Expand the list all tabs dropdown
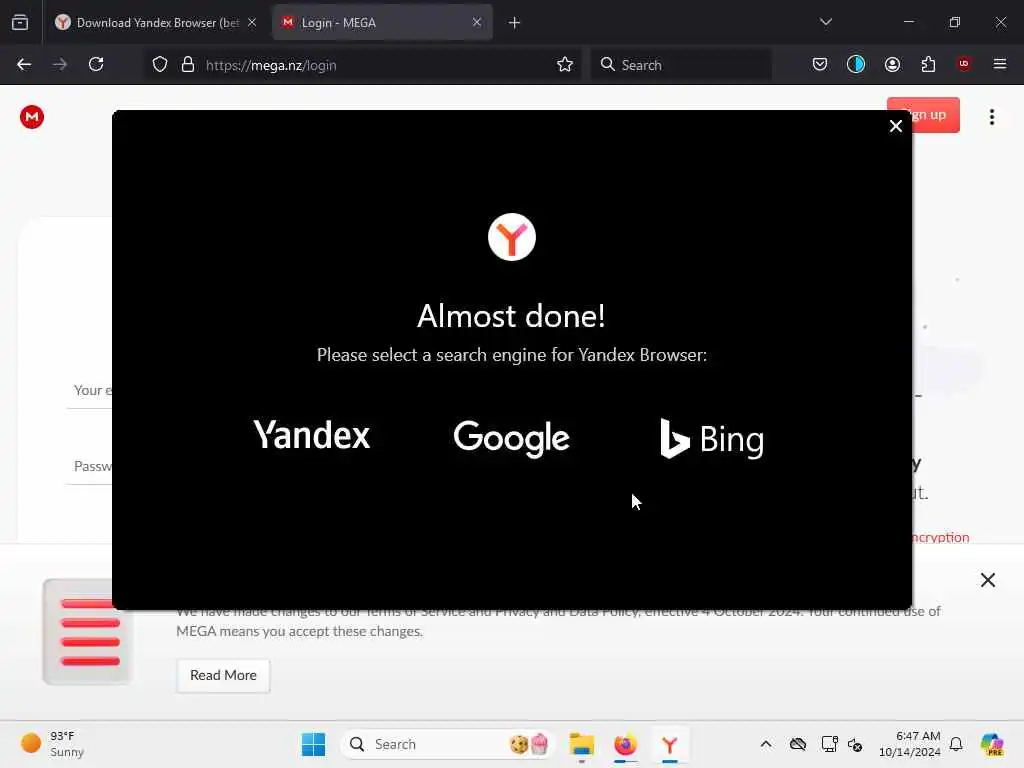1024x768 pixels. [x=825, y=22]
